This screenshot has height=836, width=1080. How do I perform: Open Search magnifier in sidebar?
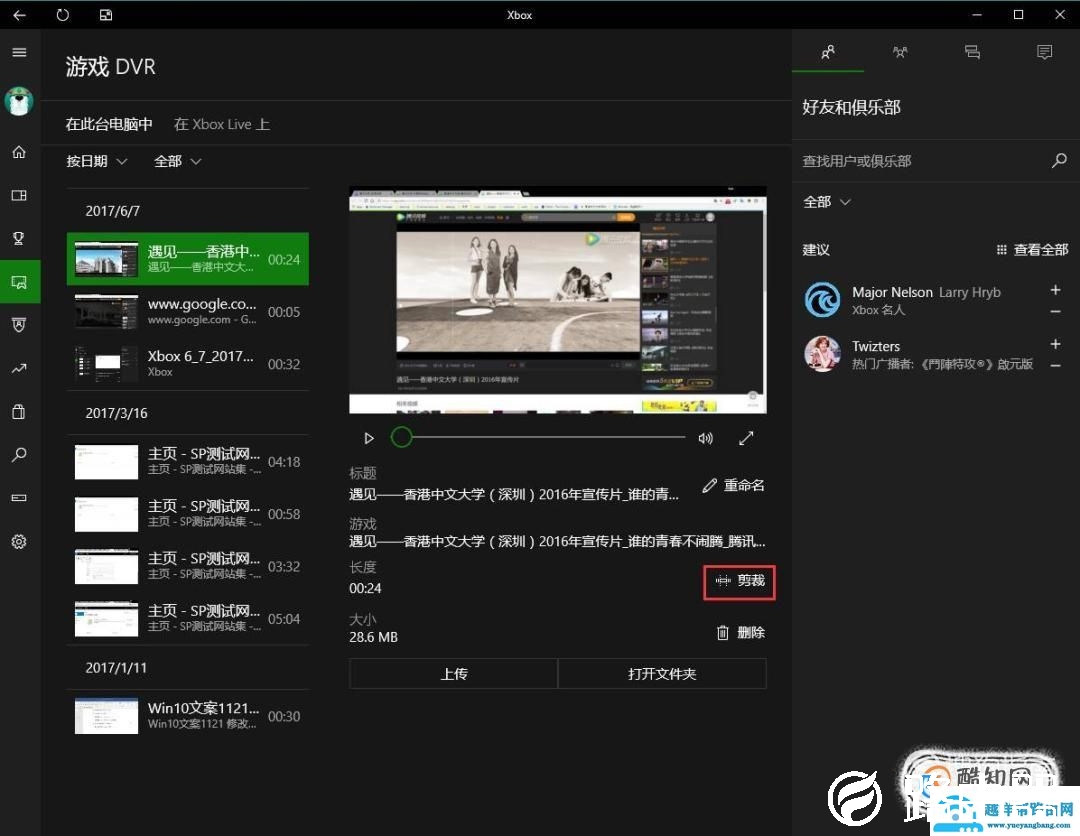tap(19, 454)
